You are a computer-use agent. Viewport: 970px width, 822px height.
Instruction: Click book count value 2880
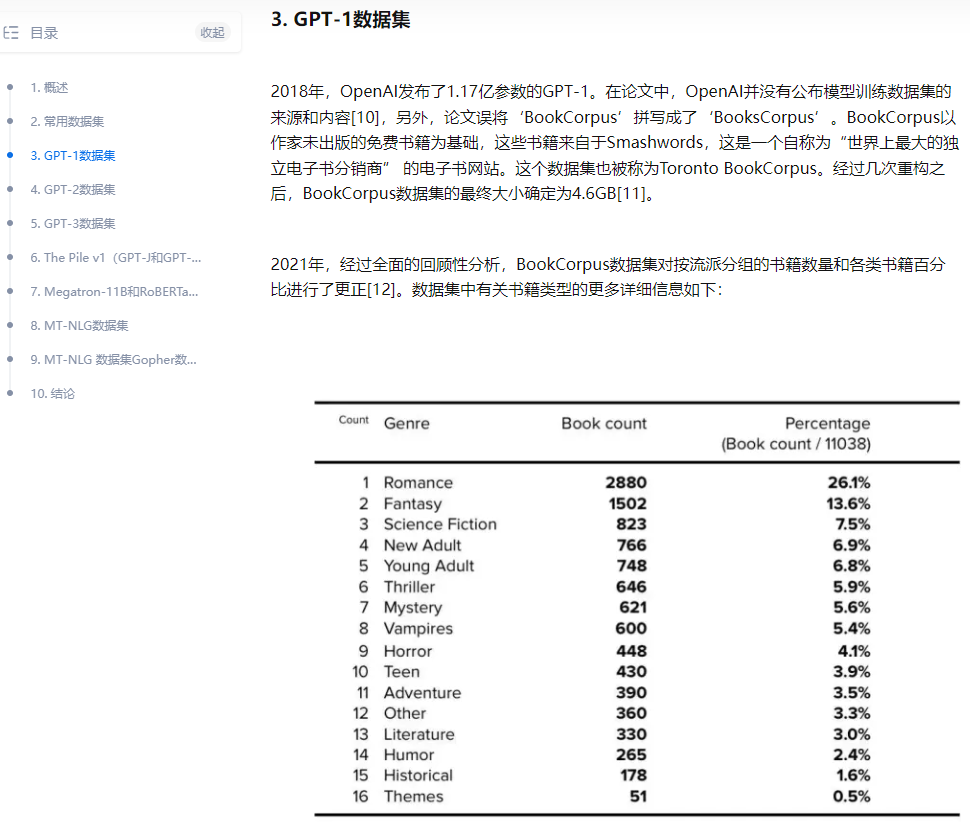point(626,482)
